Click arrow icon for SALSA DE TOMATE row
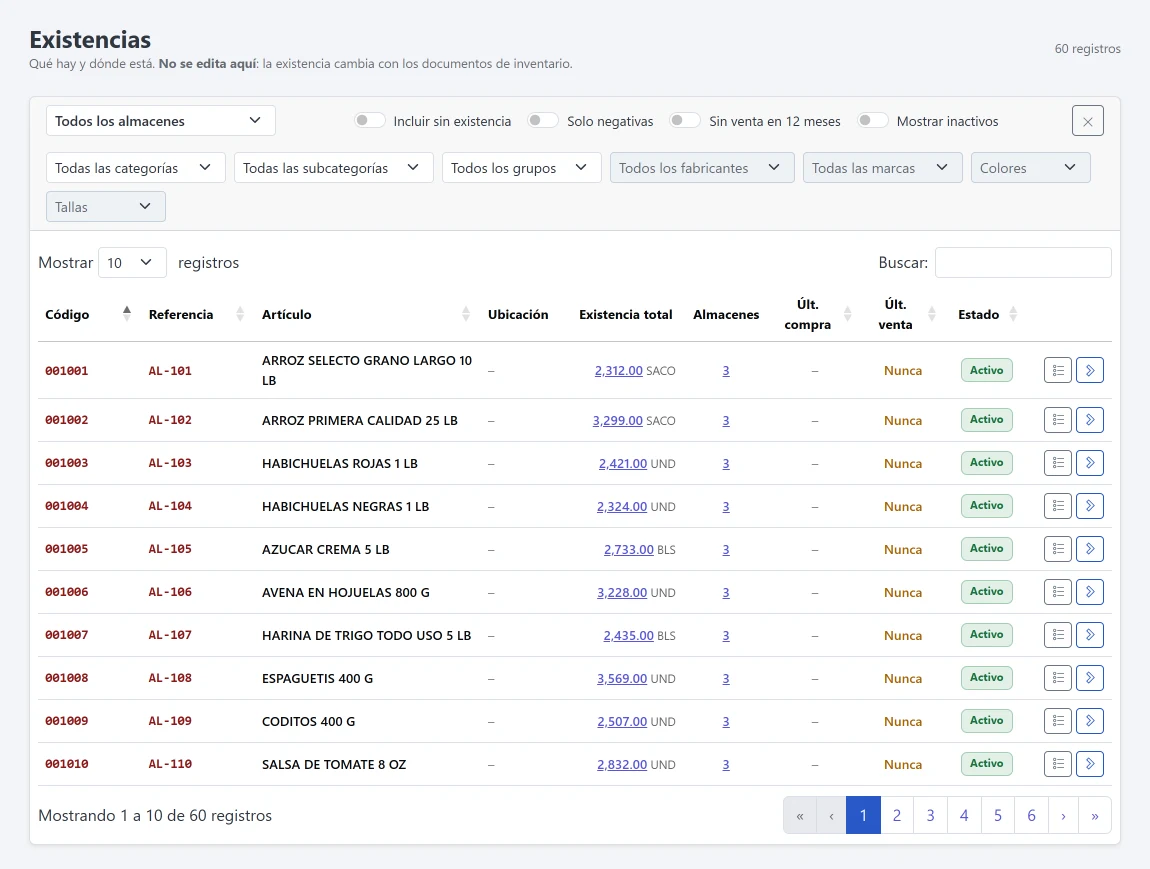The height and width of the screenshot is (869, 1150). coord(1090,764)
